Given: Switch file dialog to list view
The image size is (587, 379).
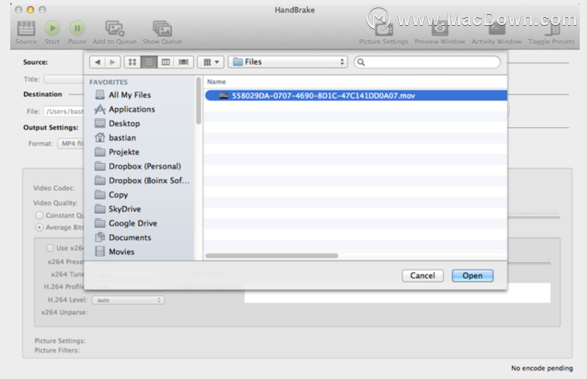Looking at the screenshot, I should pyautogui.click(x=149, y=62).
